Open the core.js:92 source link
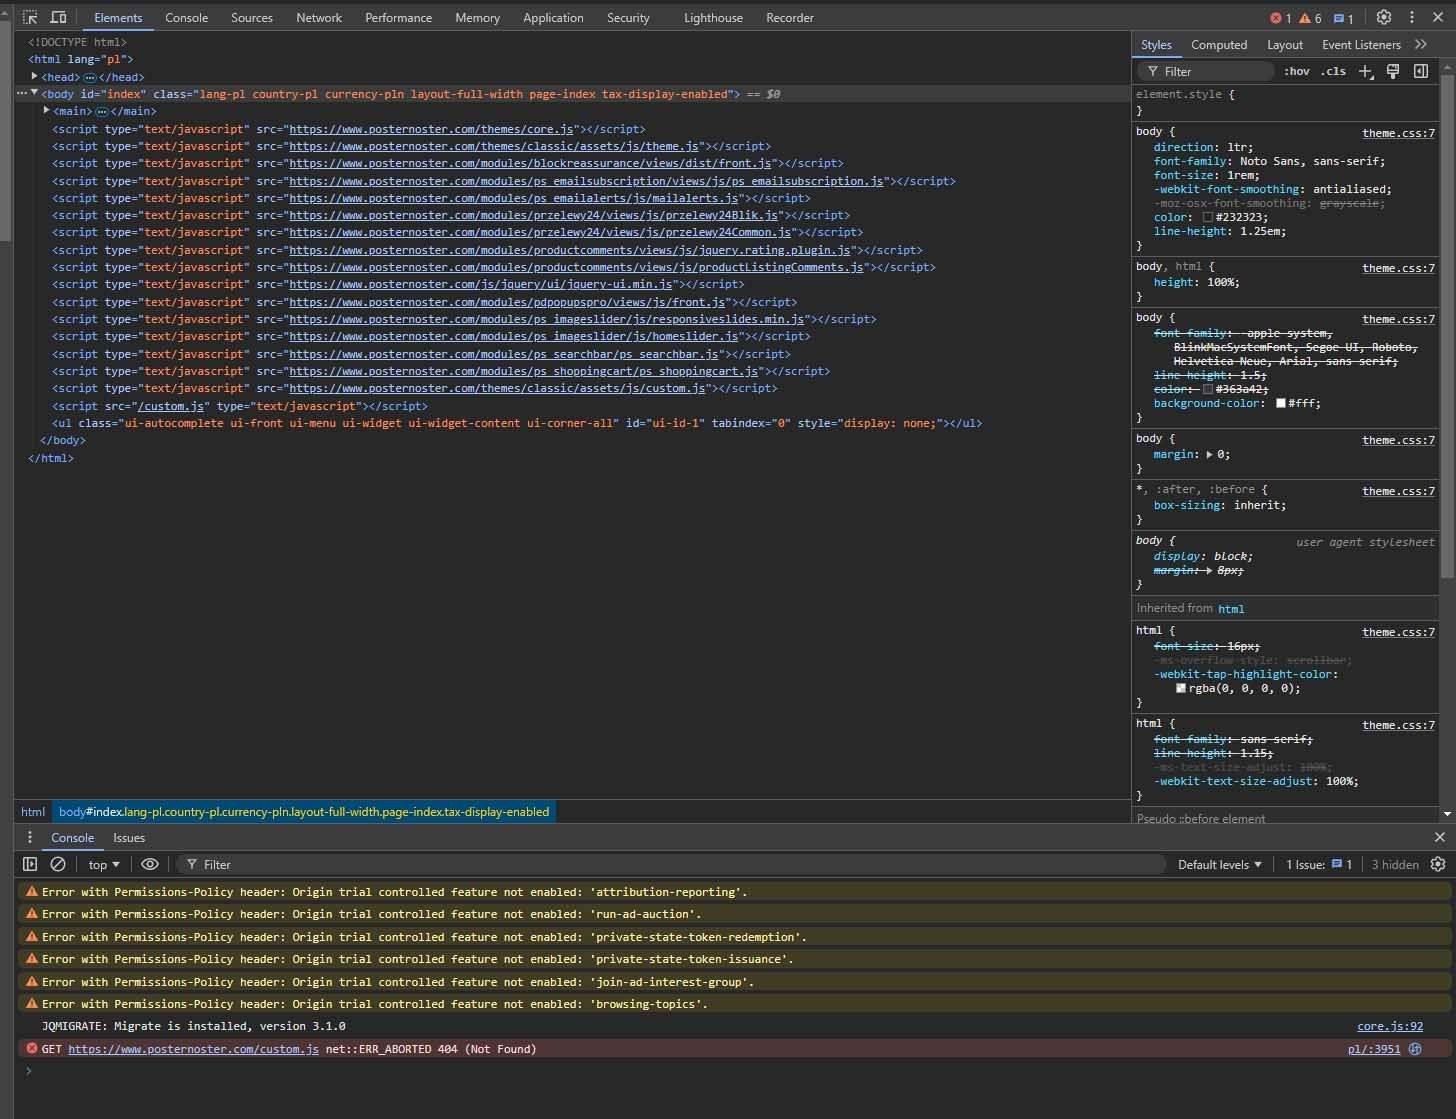 tap(1389, 1026)
